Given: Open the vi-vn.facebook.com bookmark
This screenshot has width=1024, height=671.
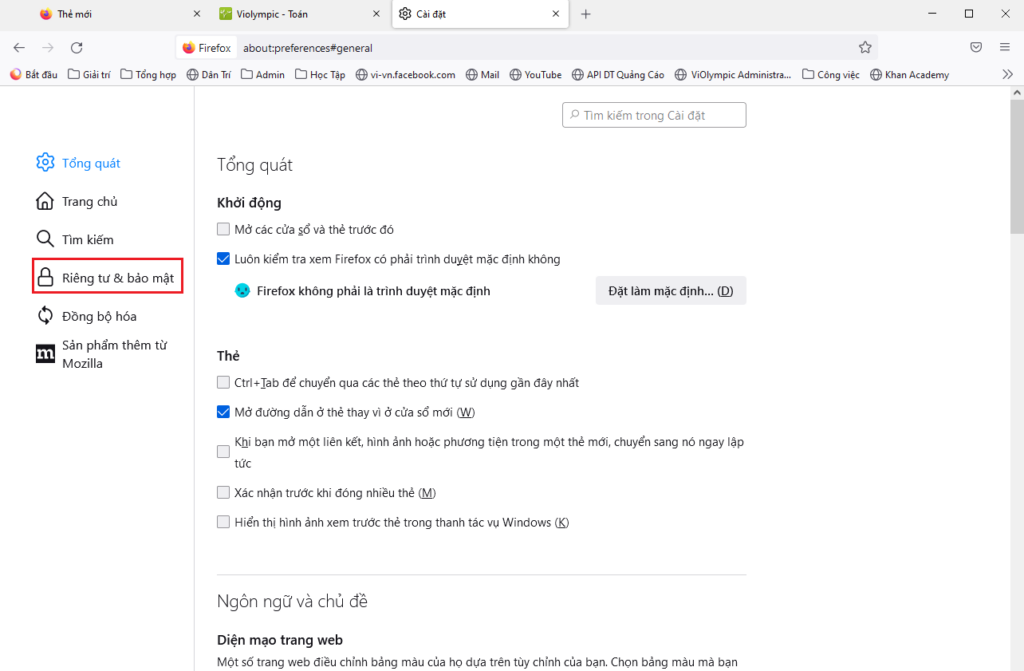Looking at the screenshot, I should pos(406,74).
